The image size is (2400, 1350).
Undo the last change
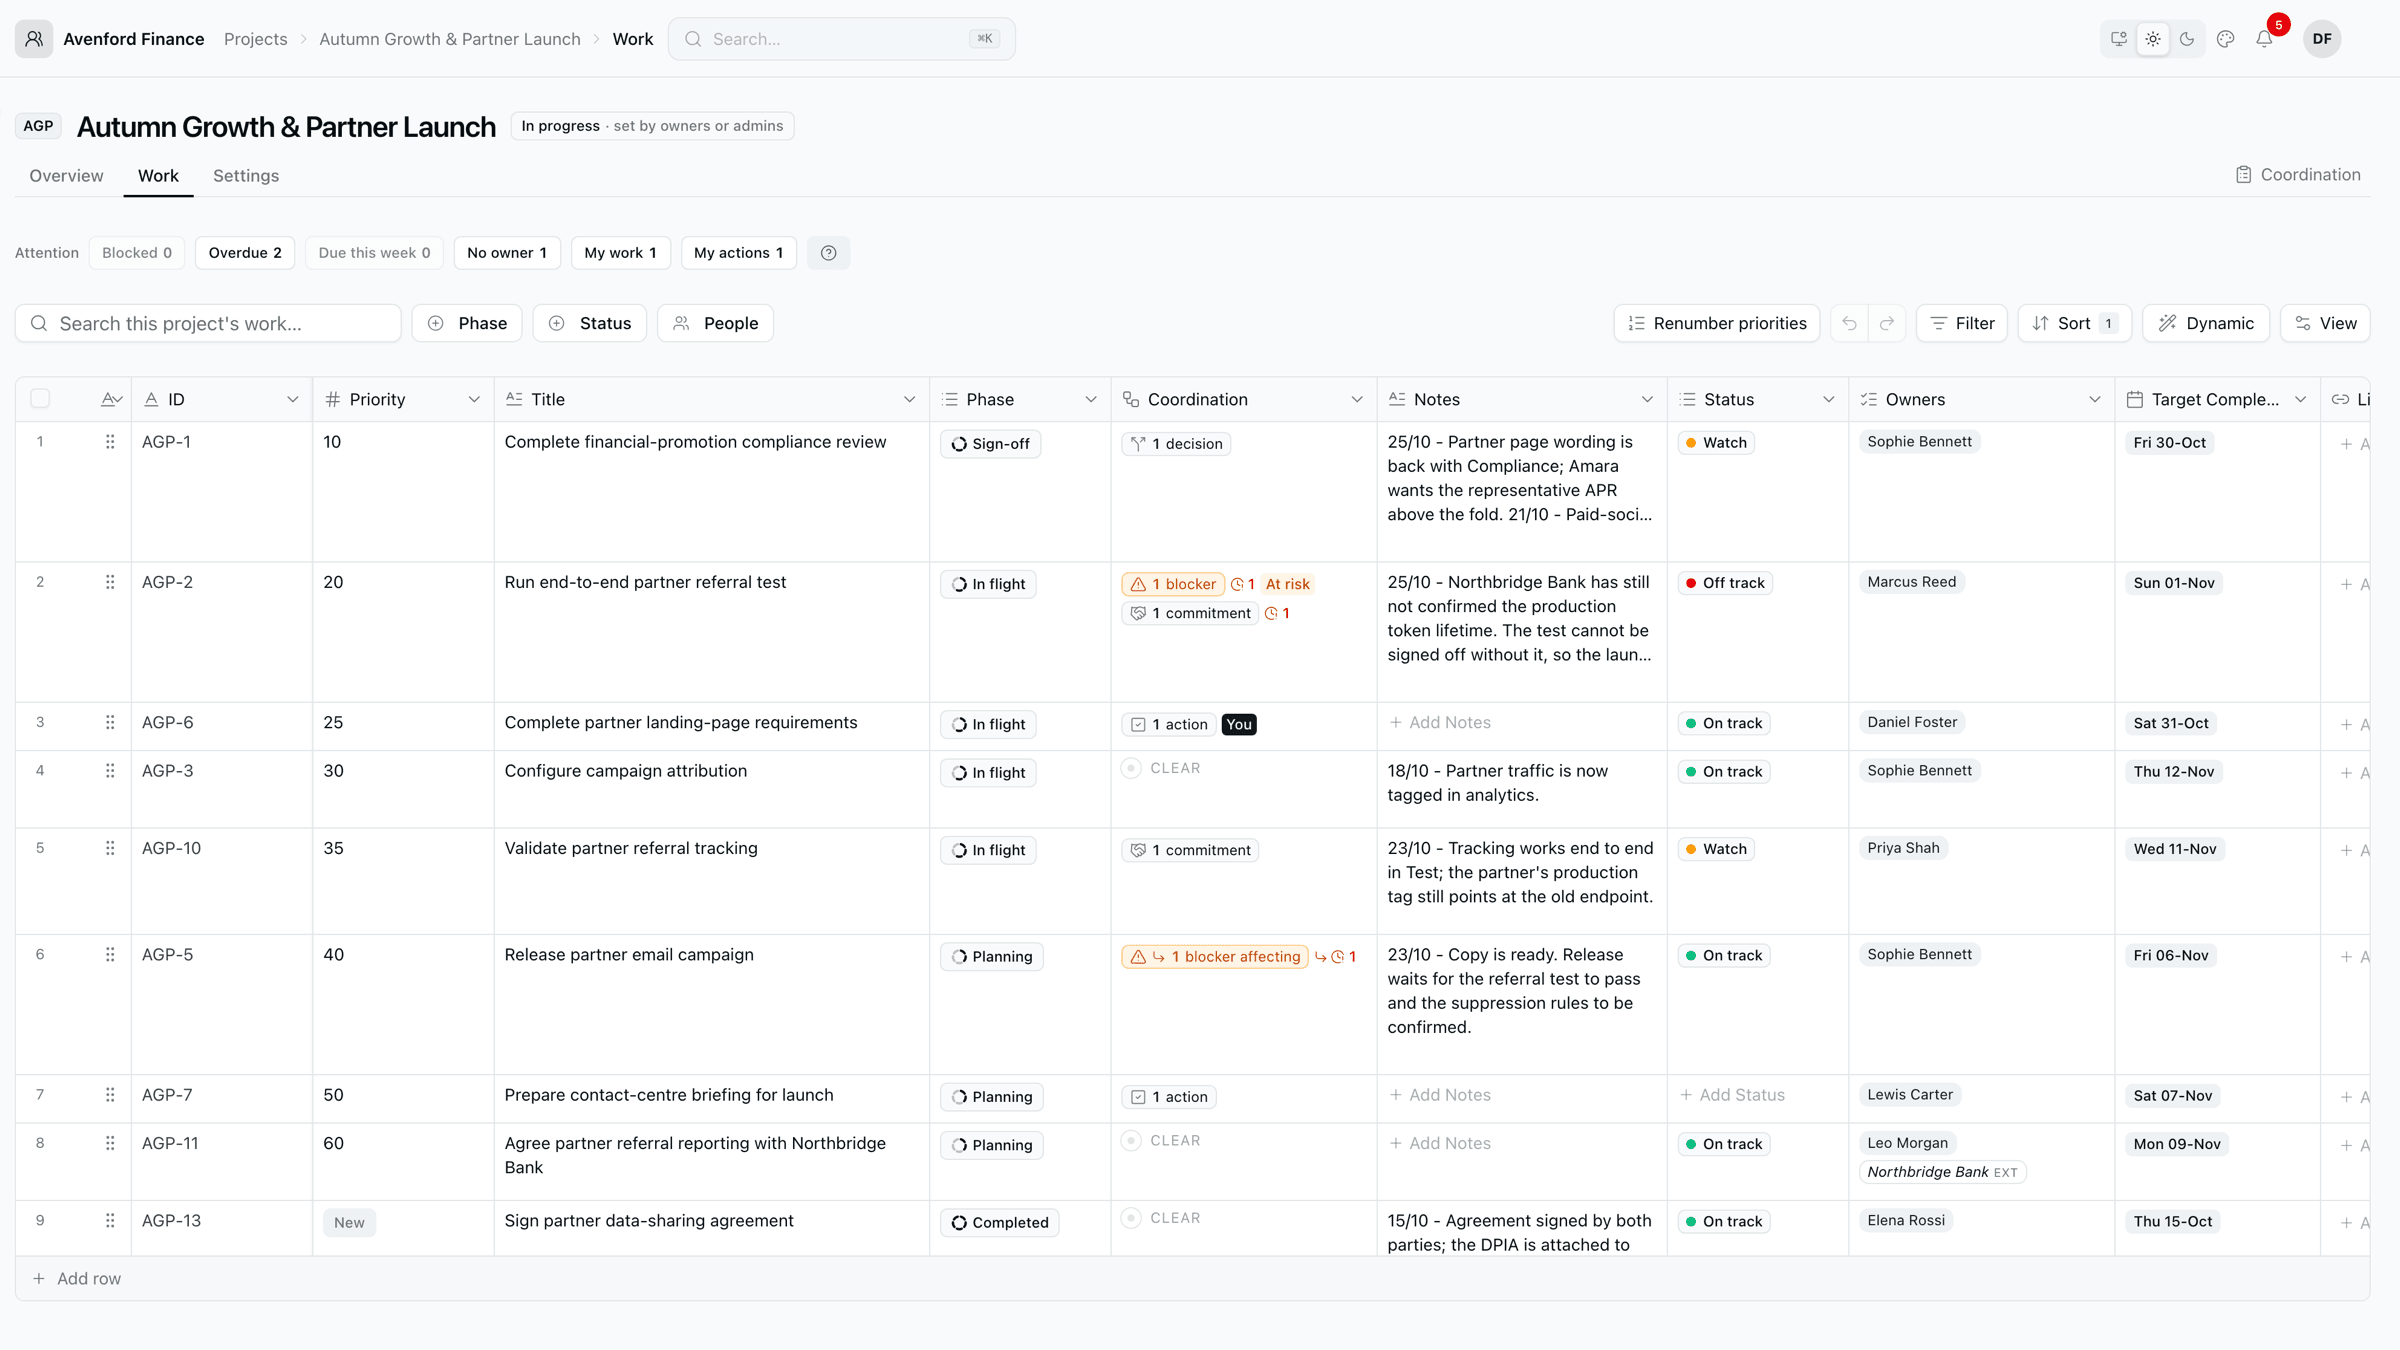[x=1849, y=323]
